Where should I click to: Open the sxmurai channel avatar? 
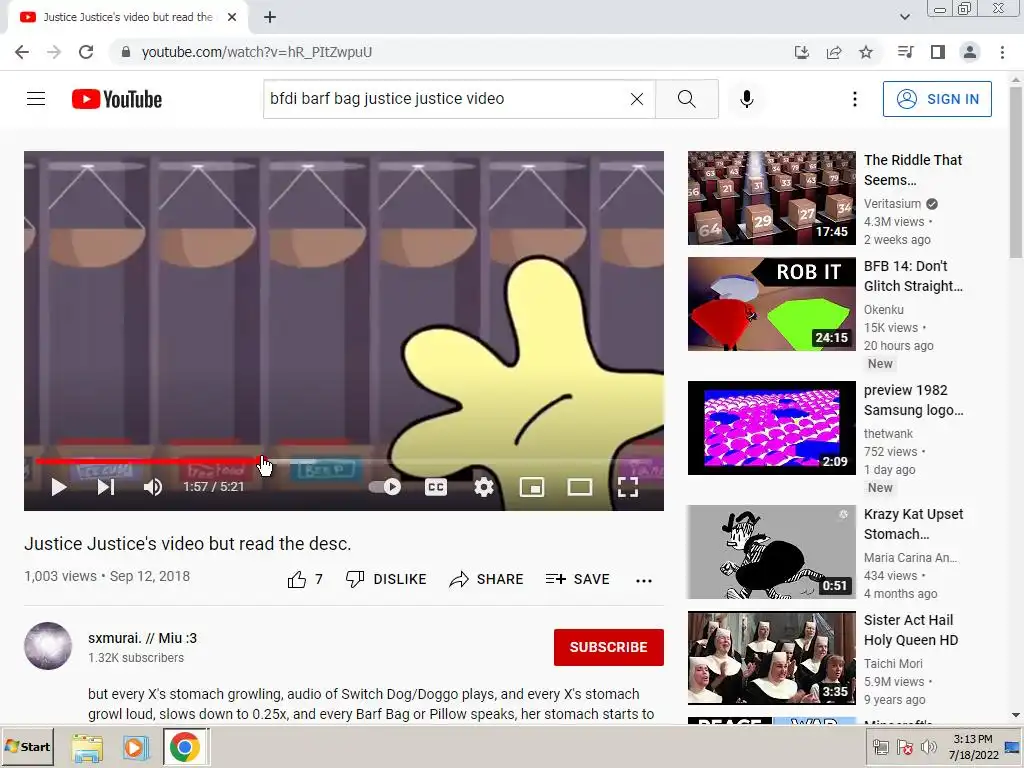click(x=48, y=646)
